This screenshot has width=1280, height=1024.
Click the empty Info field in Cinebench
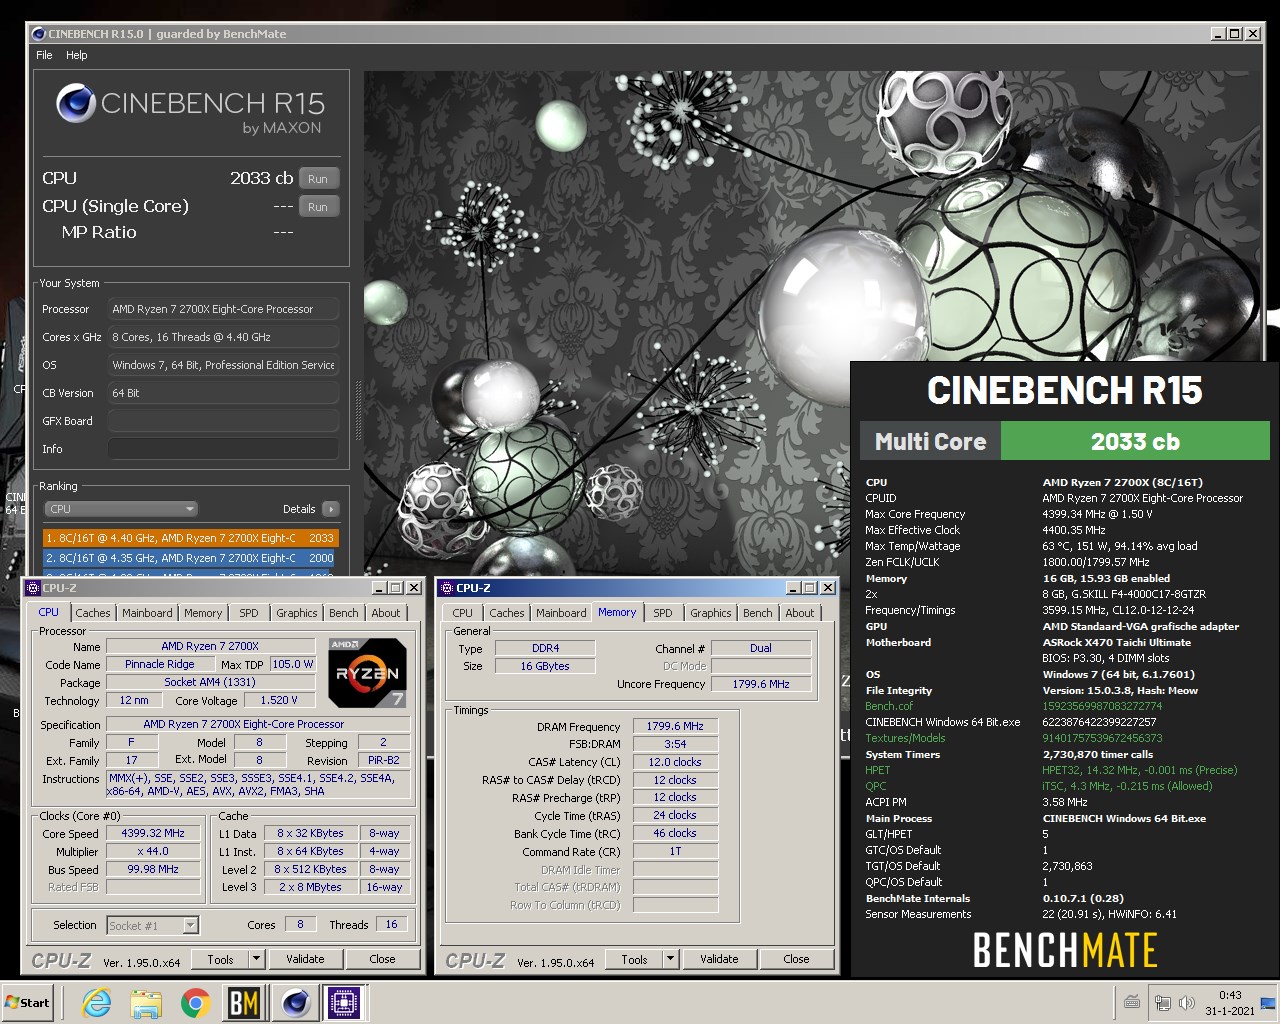click(223, 449)
